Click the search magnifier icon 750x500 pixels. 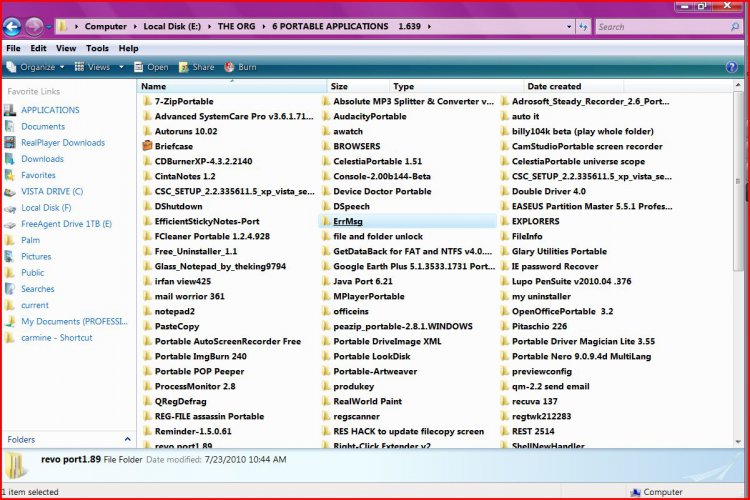click(735, 27)
